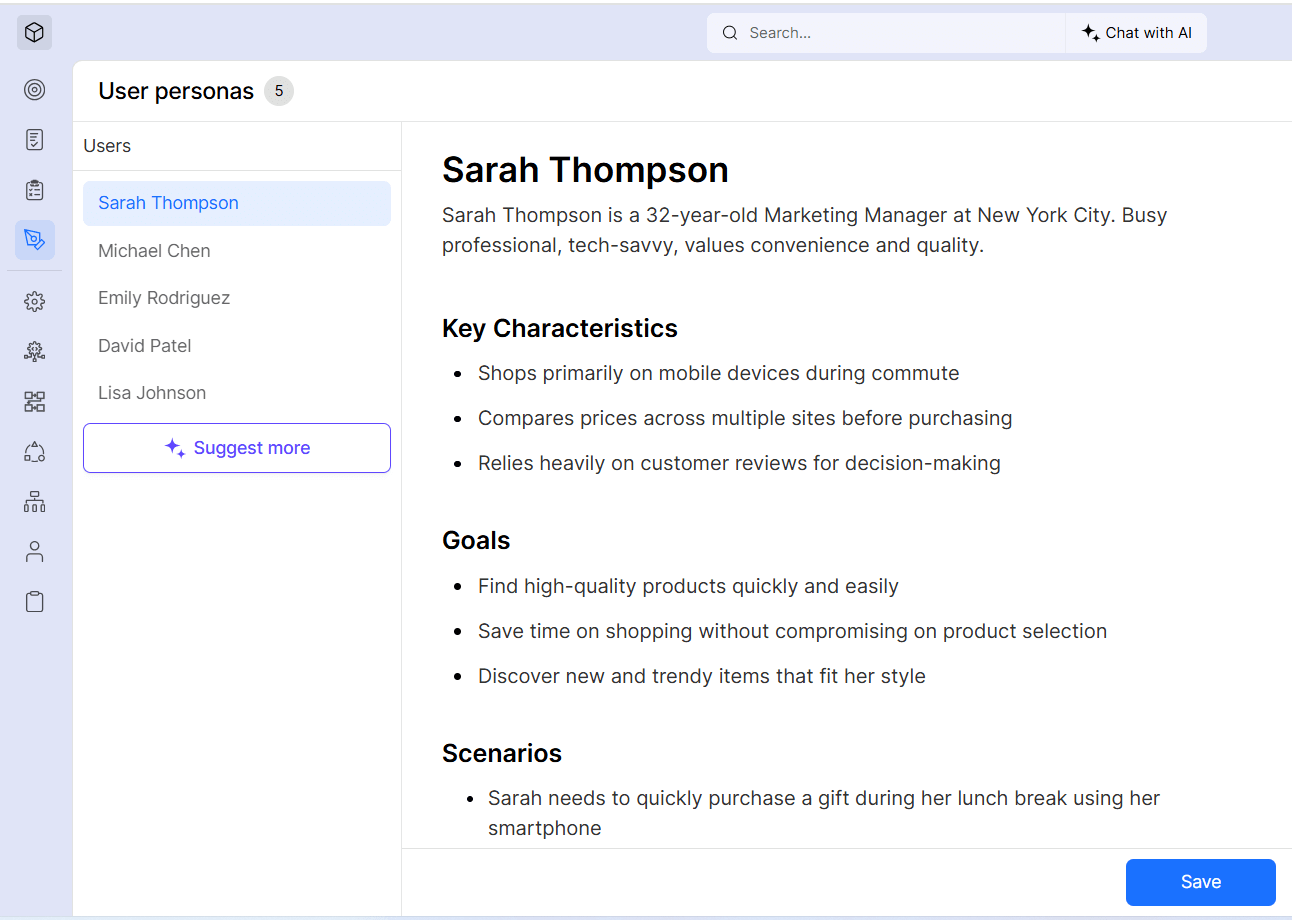
Task: Click the magnifier icon in search bar
Action: click(730, 33)
